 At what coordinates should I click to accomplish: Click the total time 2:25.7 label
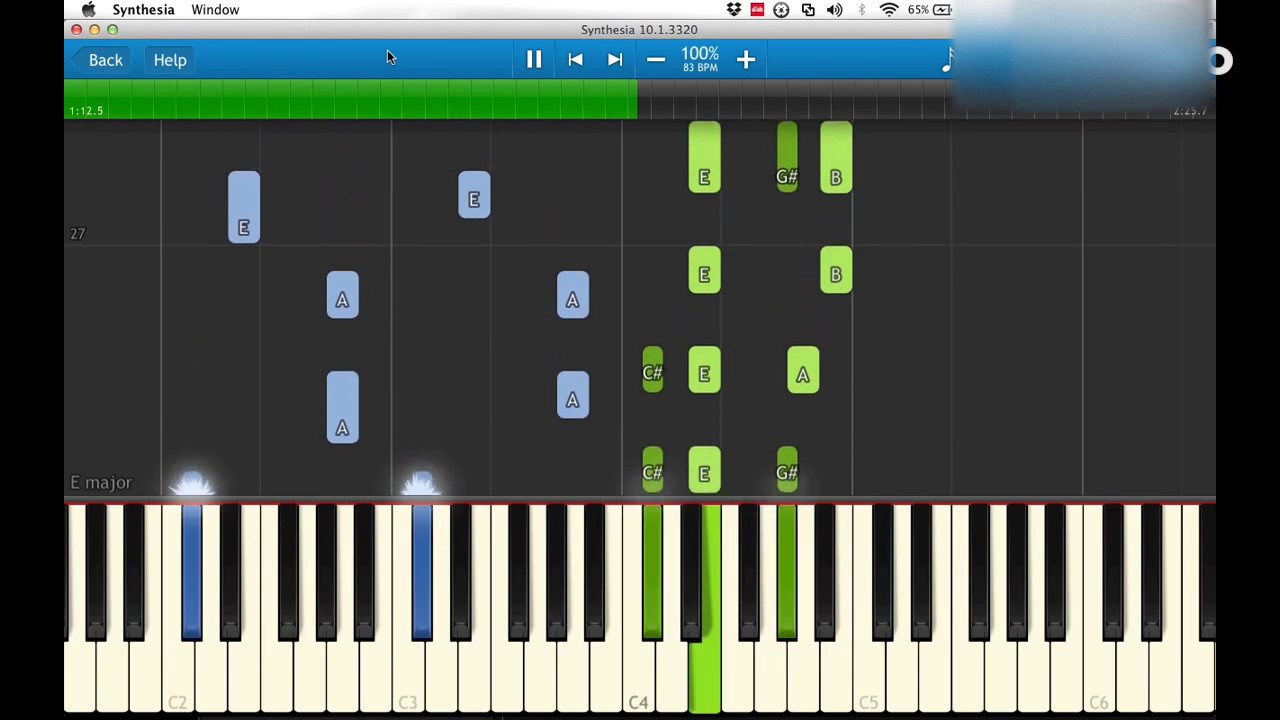coord(1189,111)
